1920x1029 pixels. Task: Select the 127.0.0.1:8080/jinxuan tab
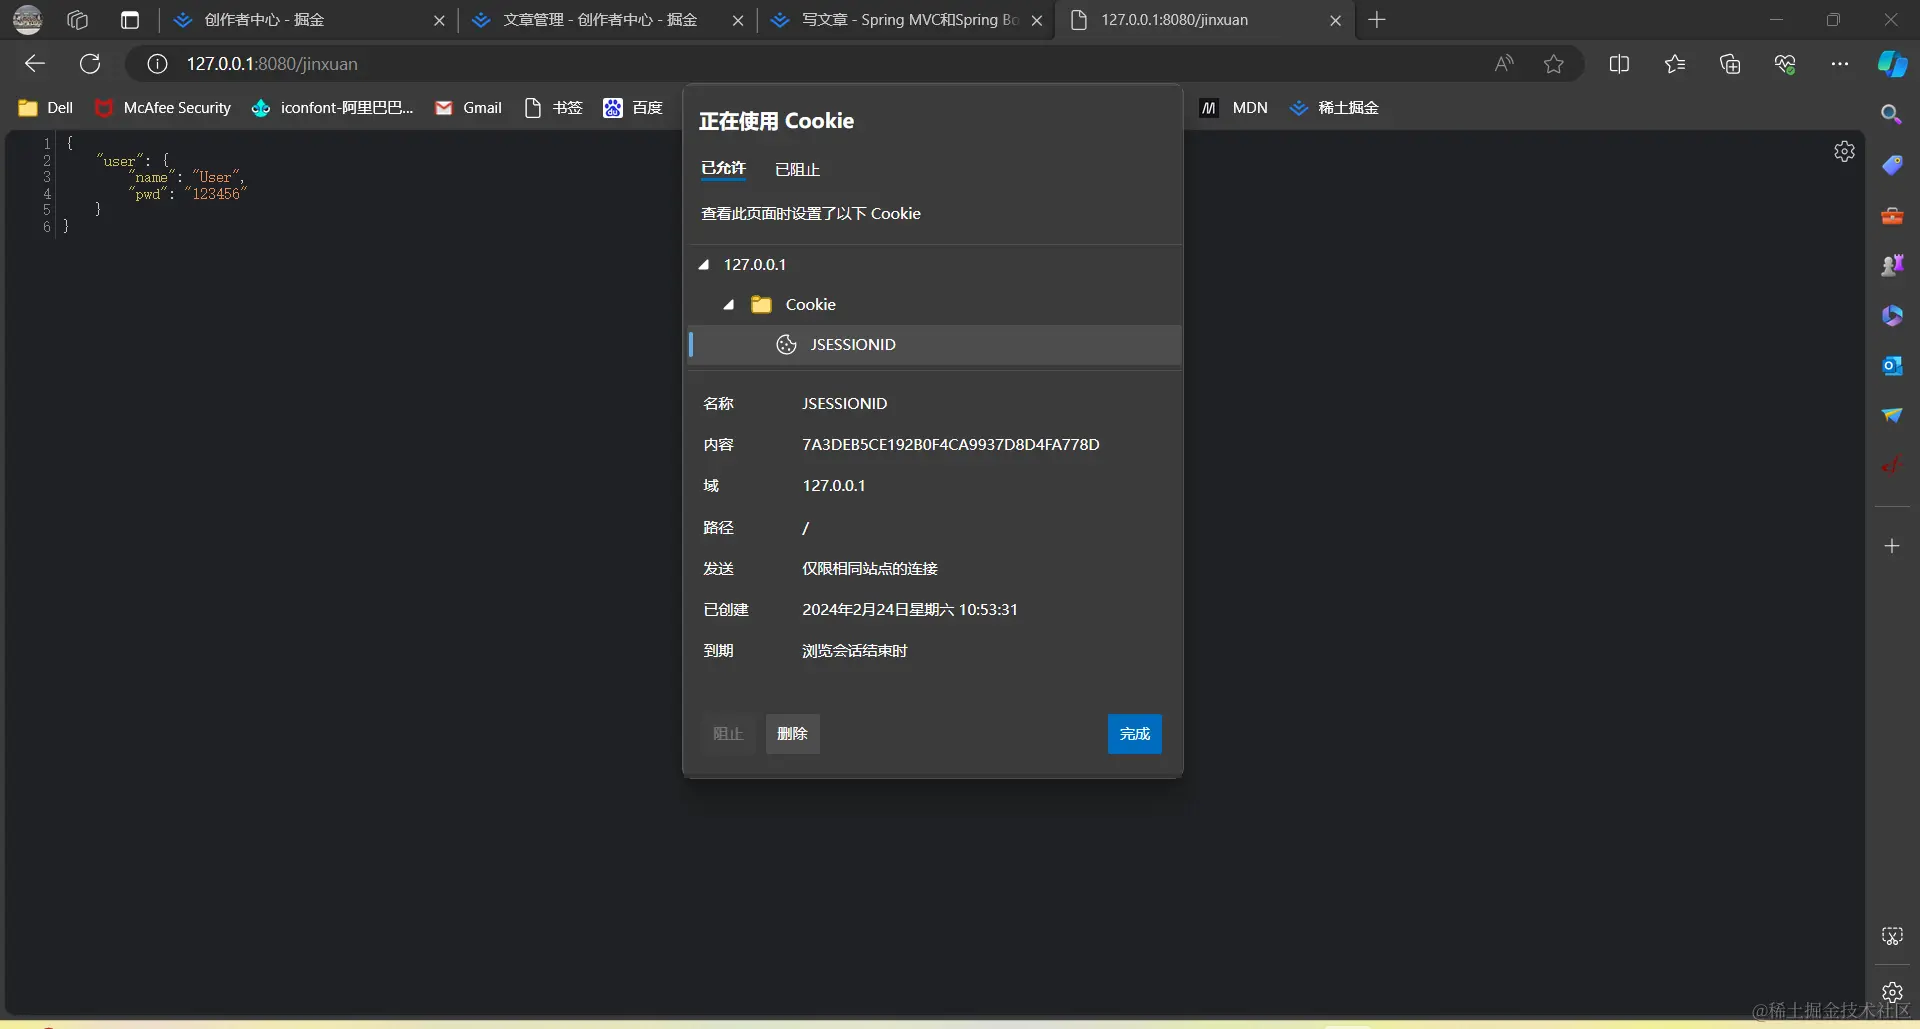click(x=1205, y=20)
